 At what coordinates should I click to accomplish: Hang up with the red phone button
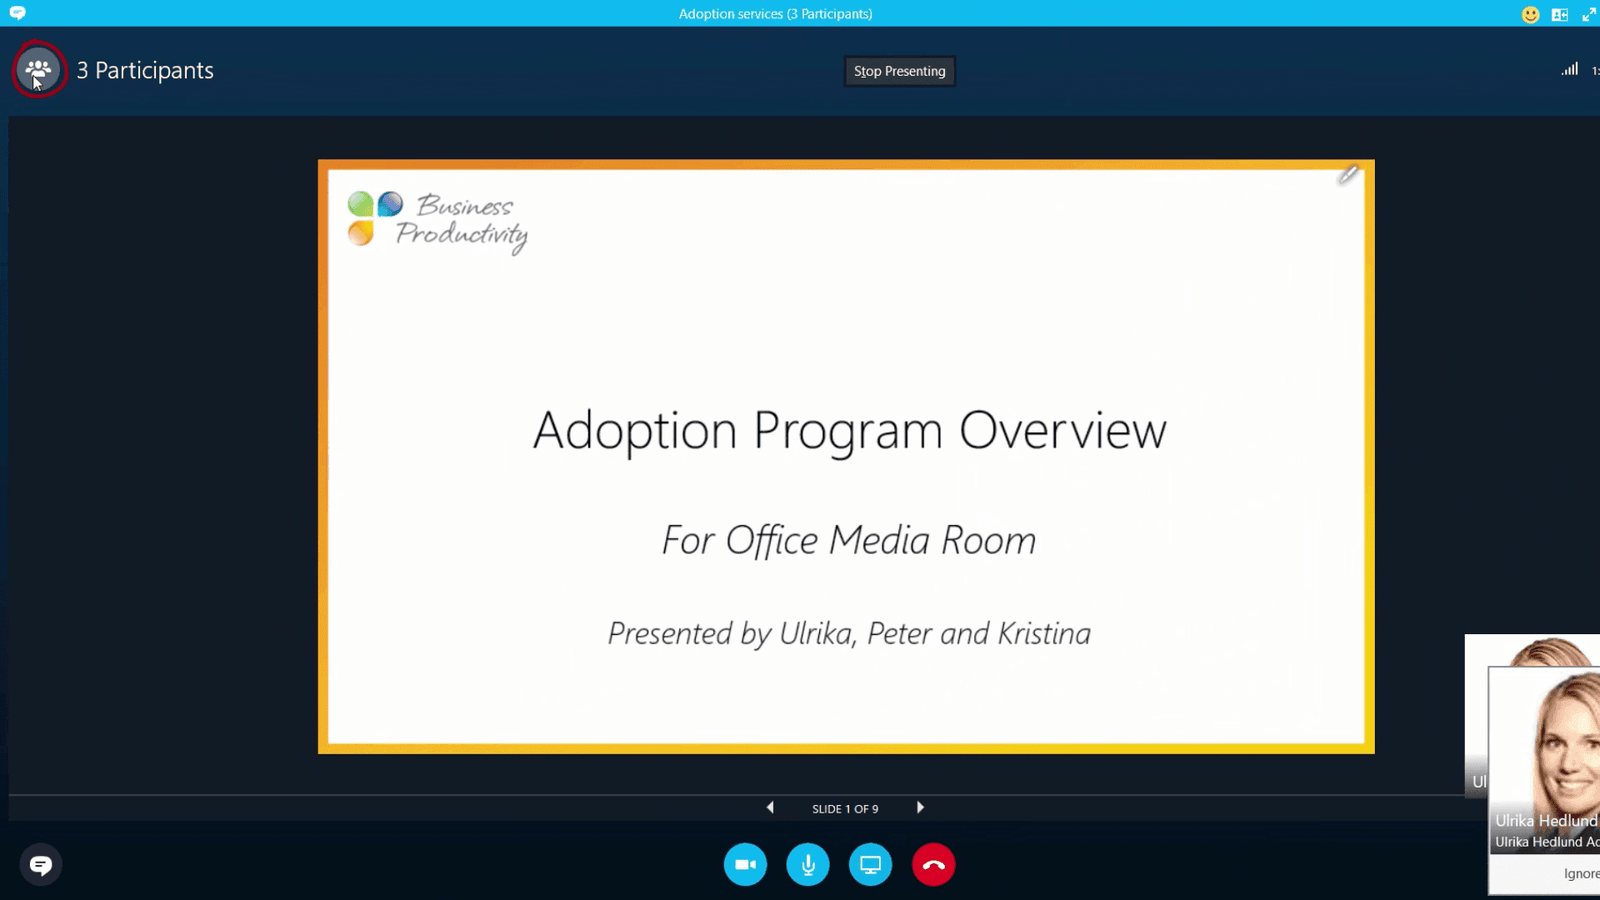point(933,865)
